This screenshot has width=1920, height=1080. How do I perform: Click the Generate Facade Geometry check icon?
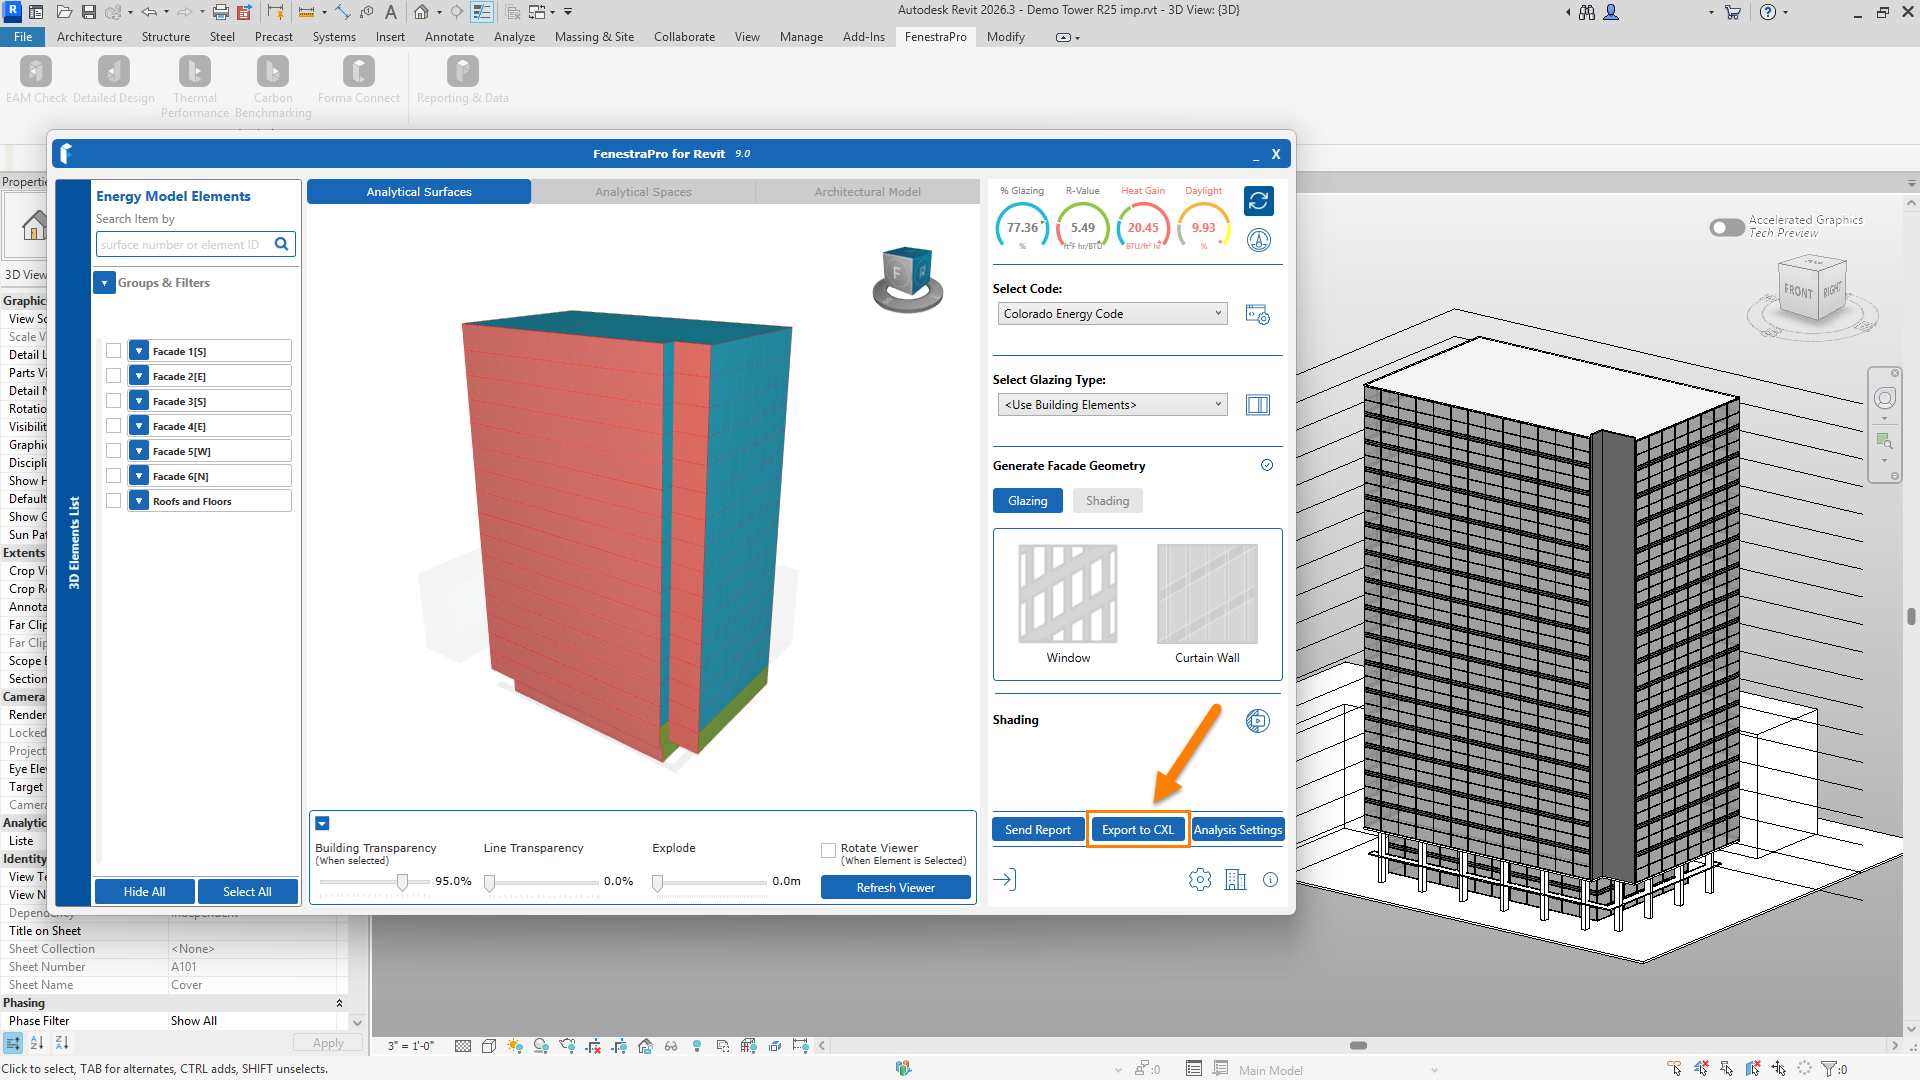[1267, 465]
